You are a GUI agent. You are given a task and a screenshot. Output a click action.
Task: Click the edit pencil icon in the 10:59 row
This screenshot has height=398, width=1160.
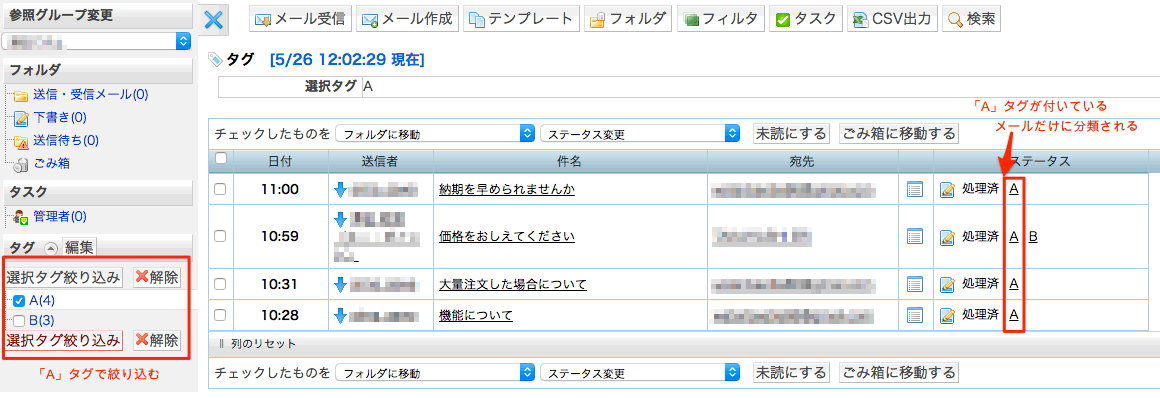[948, 237]
